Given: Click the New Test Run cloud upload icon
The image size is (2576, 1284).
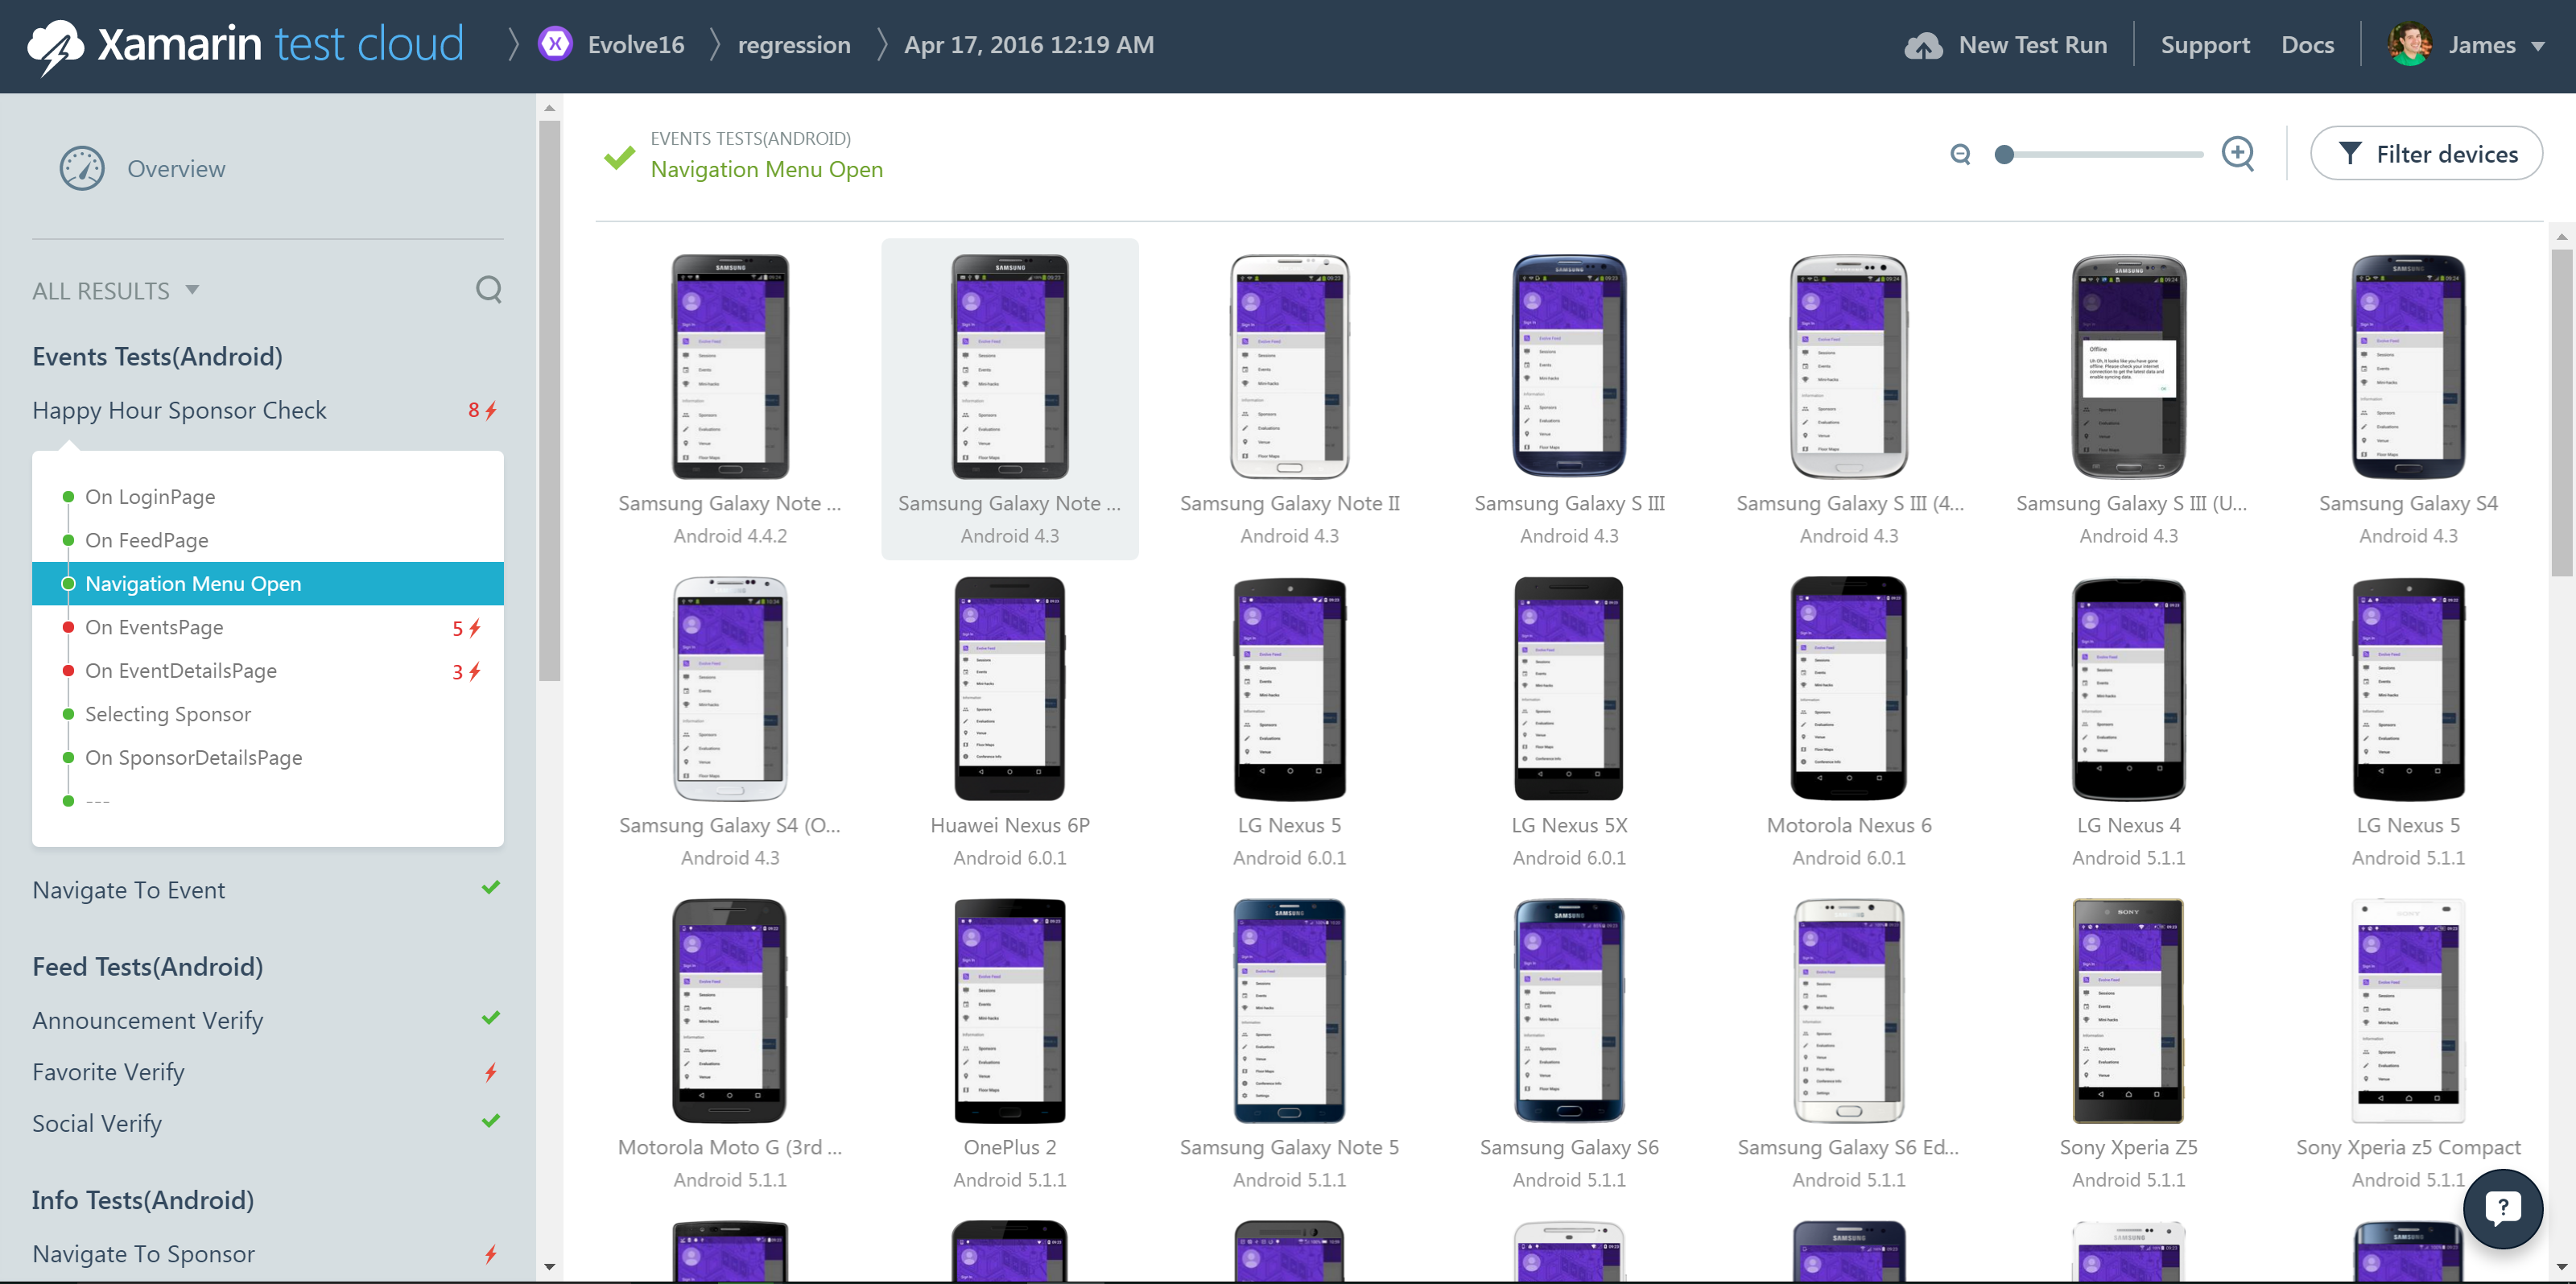Looking at the screenshot, I should coord(1923,46).
